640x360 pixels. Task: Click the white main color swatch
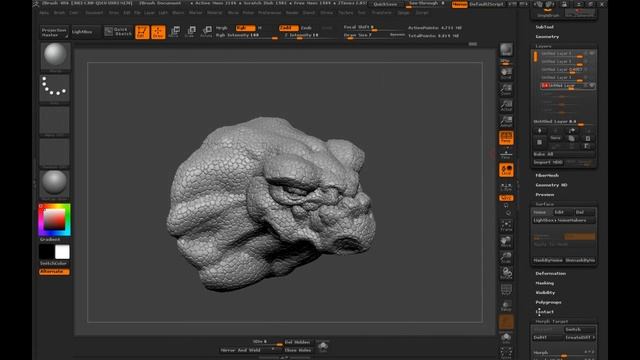click(x=62, y=252)
